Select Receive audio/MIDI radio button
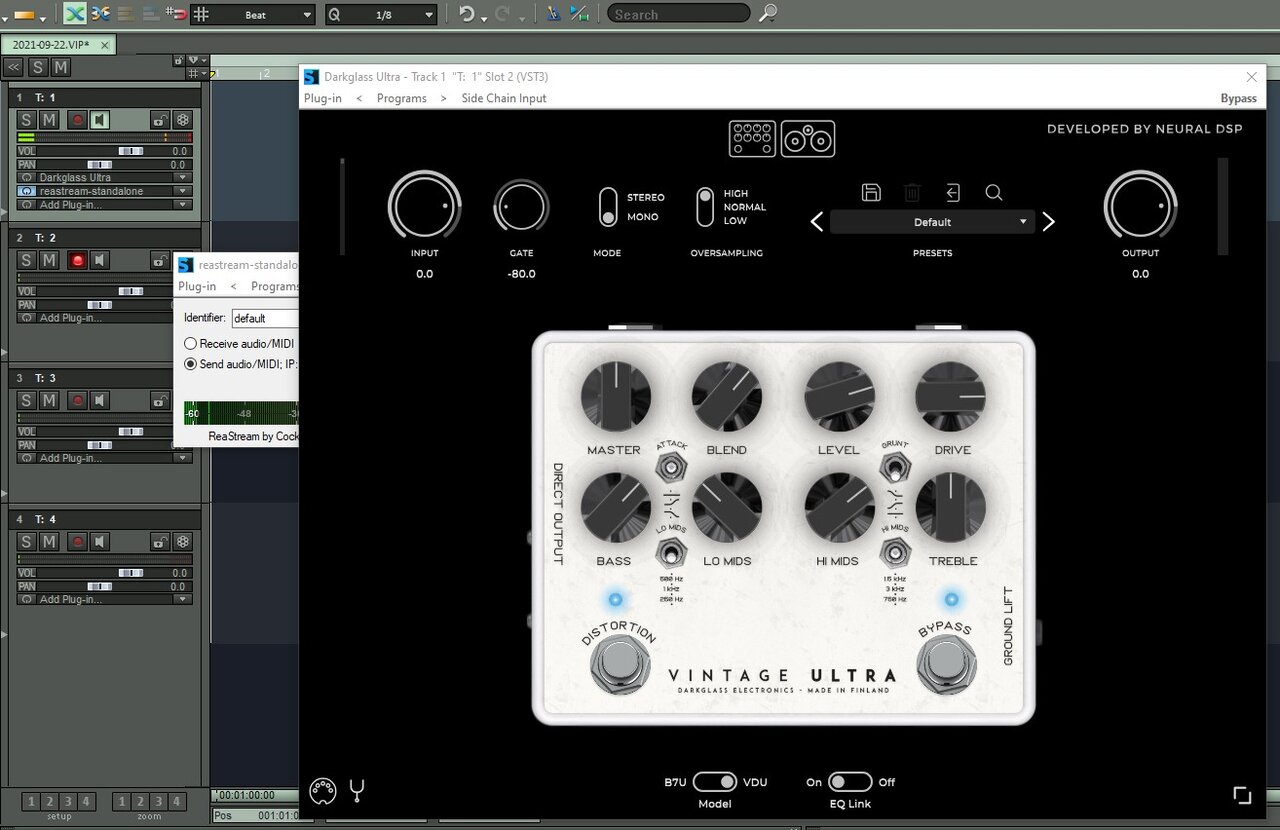This screenshot has width=1280, height=830. pos(190,344)
